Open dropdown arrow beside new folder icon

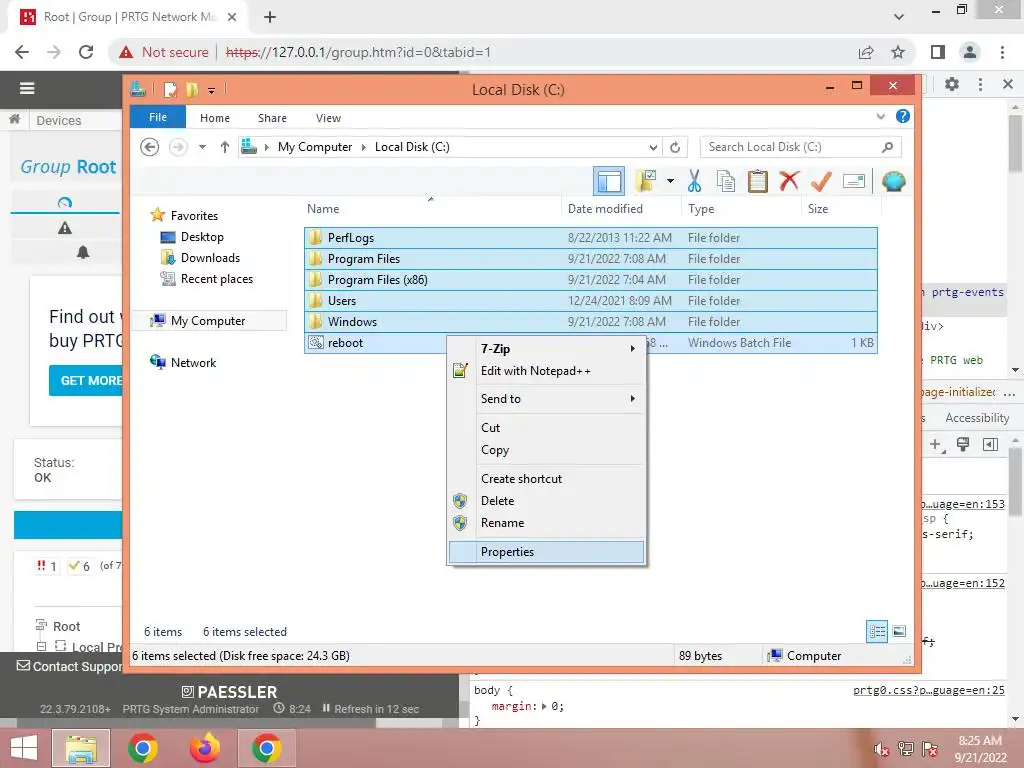pos(670,181)
